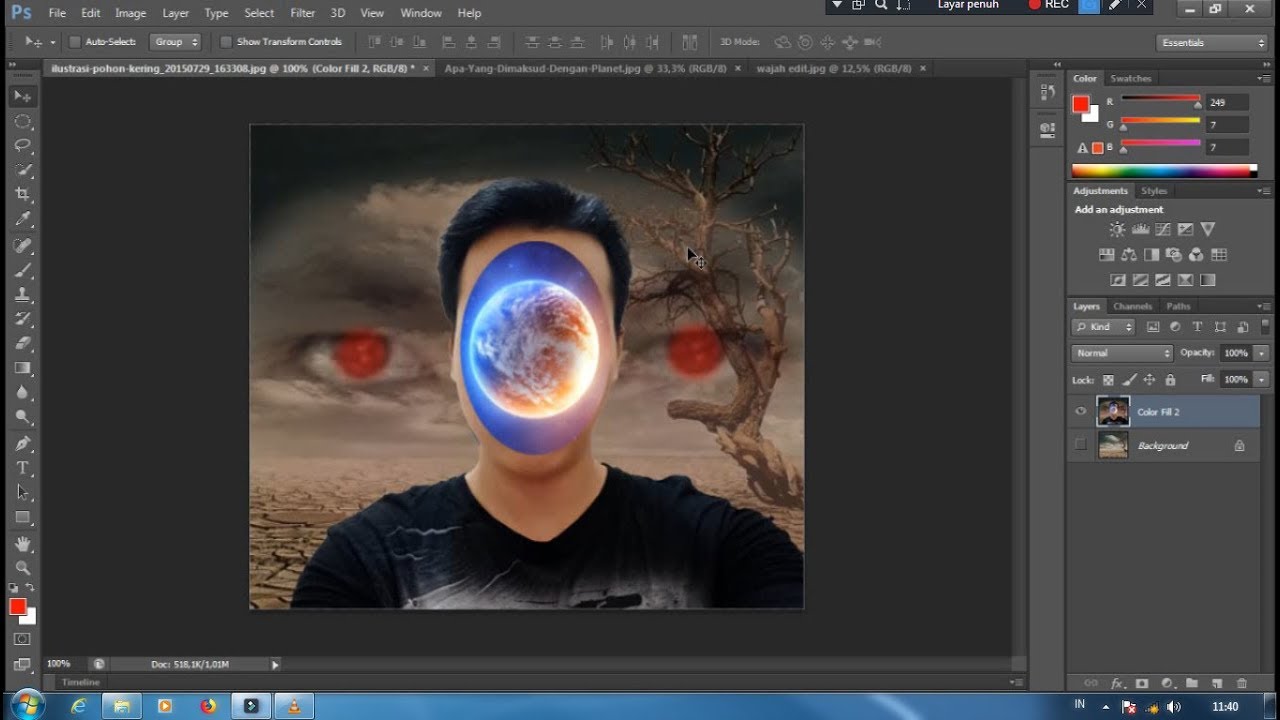Select the Crop tool
This screenshot has width=1280, height=720.
22,194
